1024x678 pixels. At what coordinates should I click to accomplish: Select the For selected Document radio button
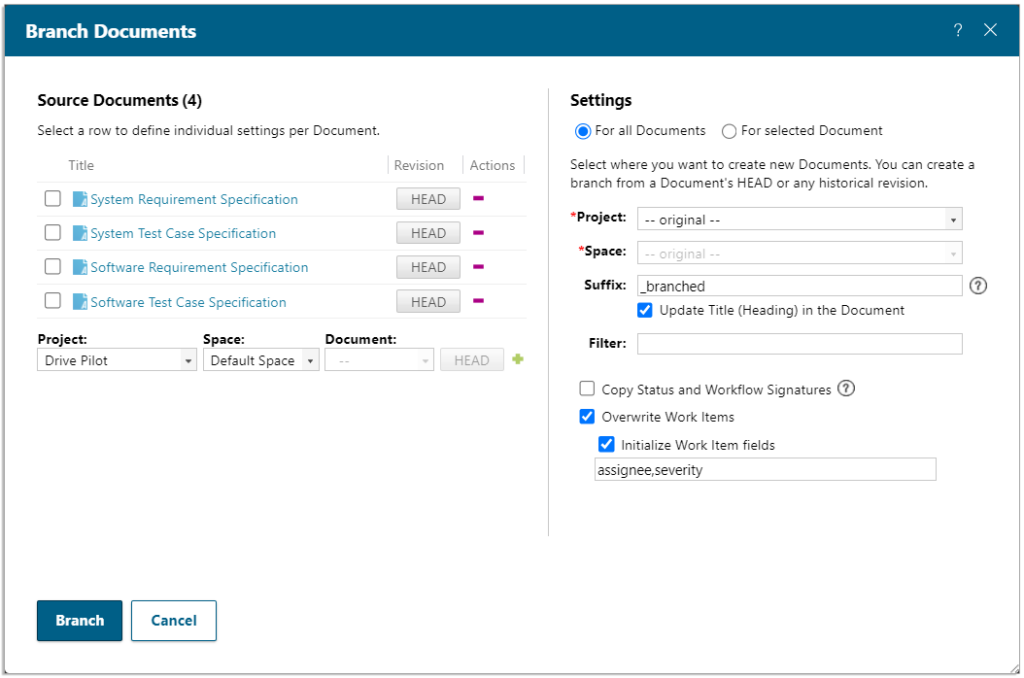tap(729, 130)
